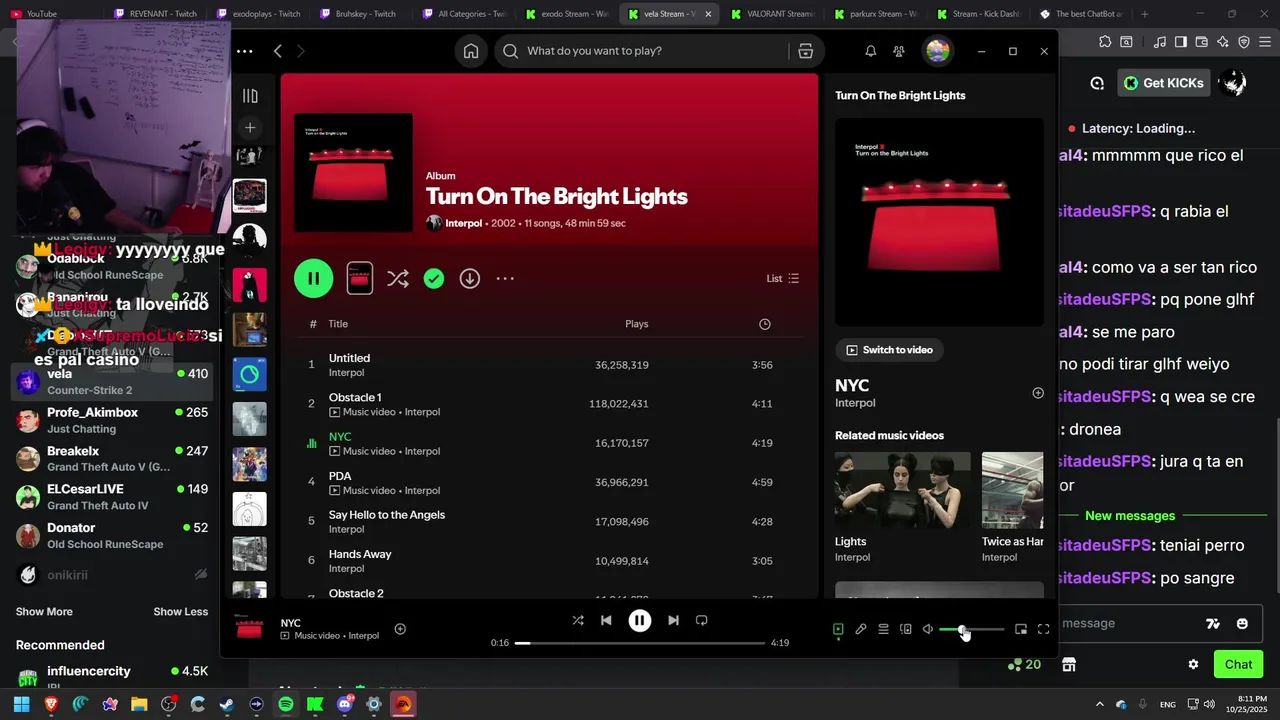
Task: Open the play queue icon
Action: (x=884, y=629)
